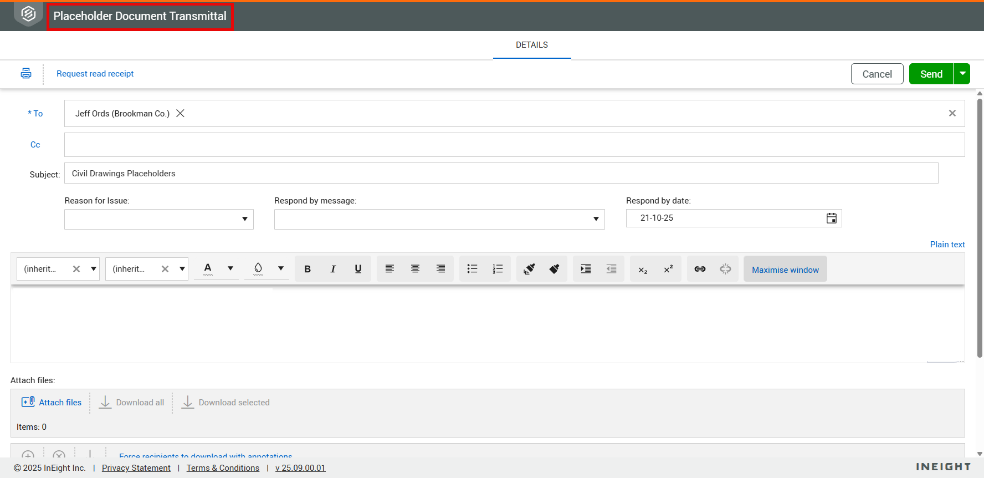Click Maximise window button
The image size is (984, 478).
tap(785, 269)
